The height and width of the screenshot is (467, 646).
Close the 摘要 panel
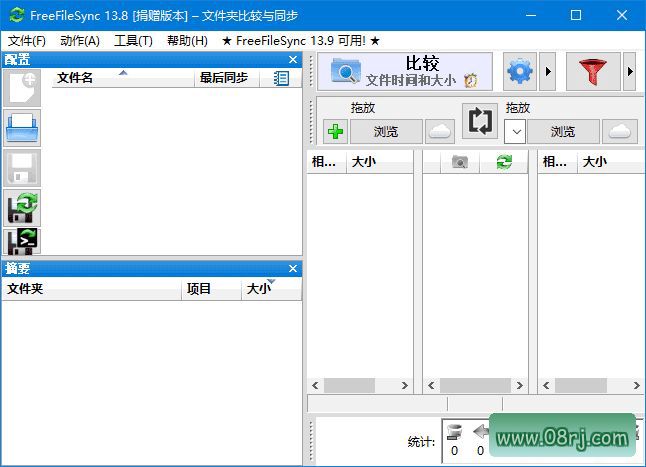tap(293, 269)
